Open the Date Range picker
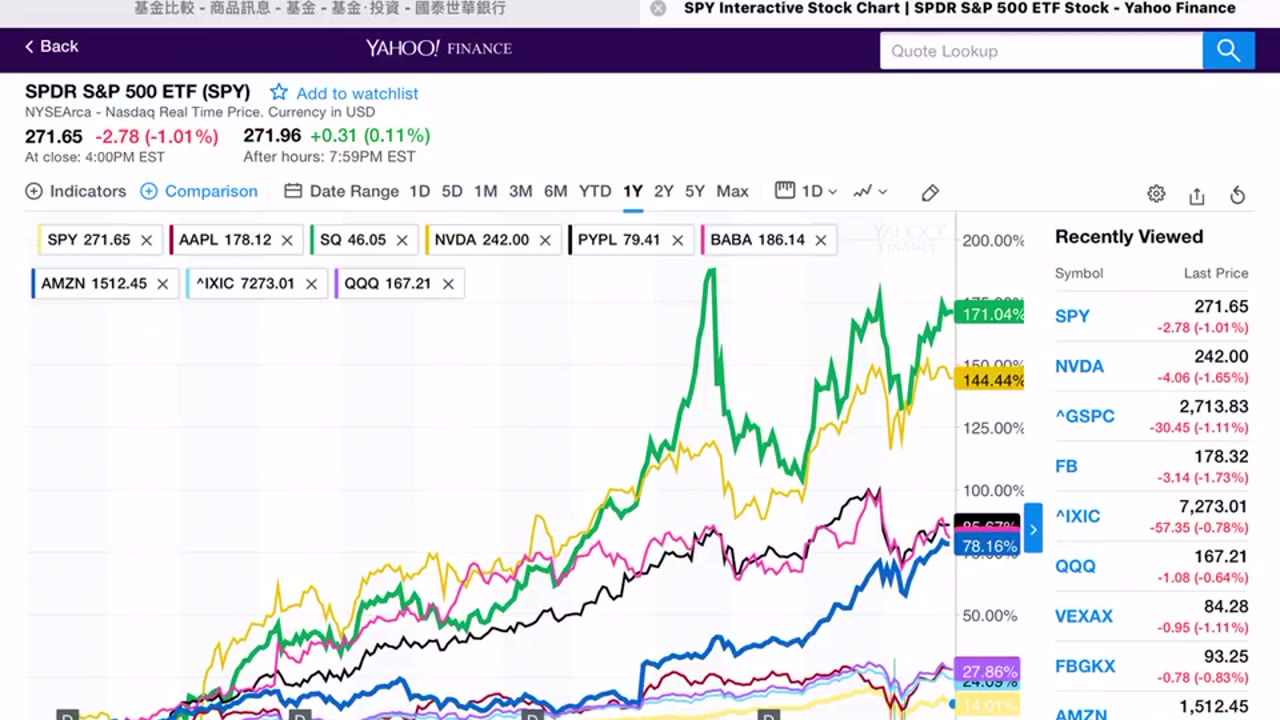 [341, 191]
